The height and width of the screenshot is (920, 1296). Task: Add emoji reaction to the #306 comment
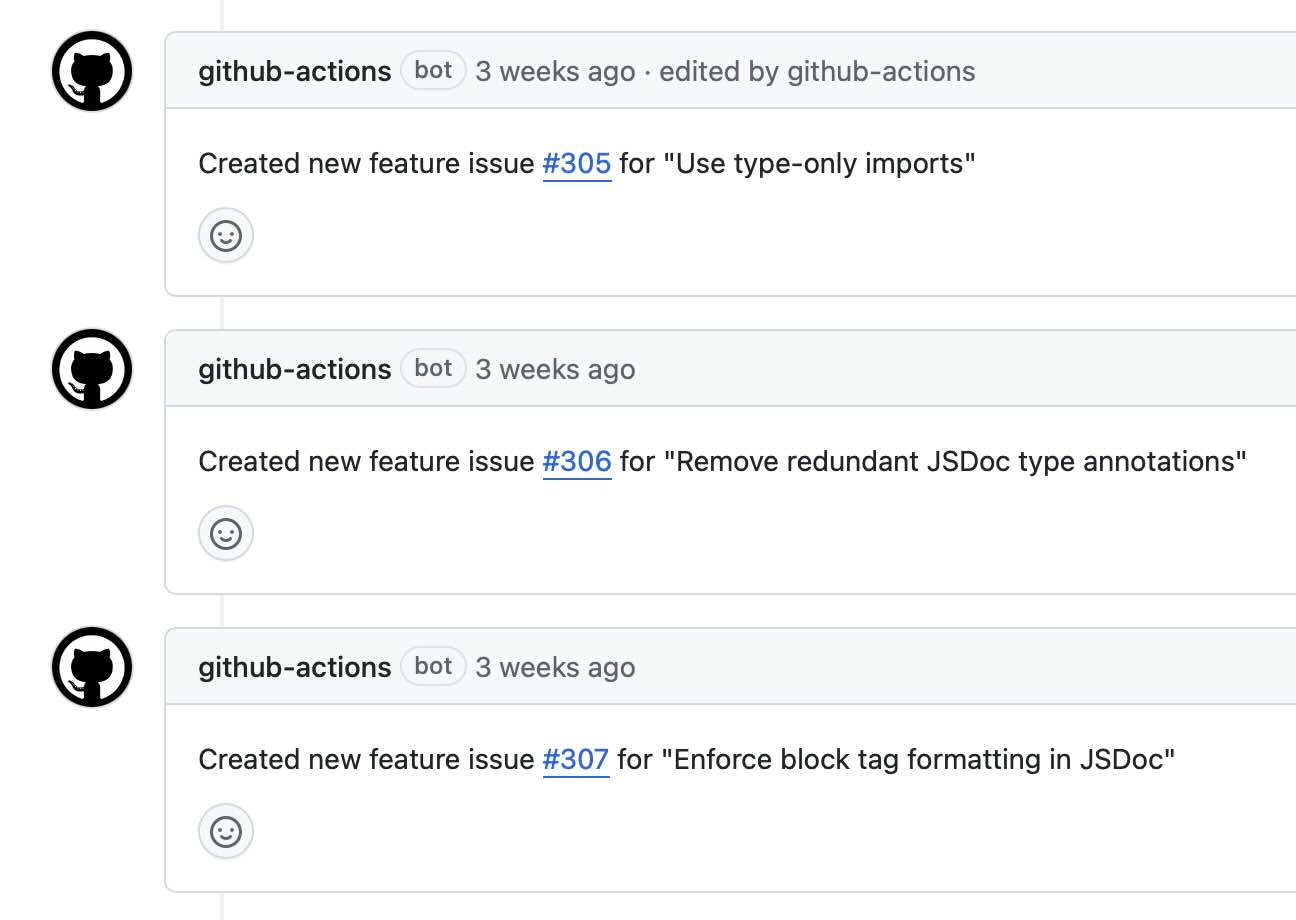[x=226, y=534]
